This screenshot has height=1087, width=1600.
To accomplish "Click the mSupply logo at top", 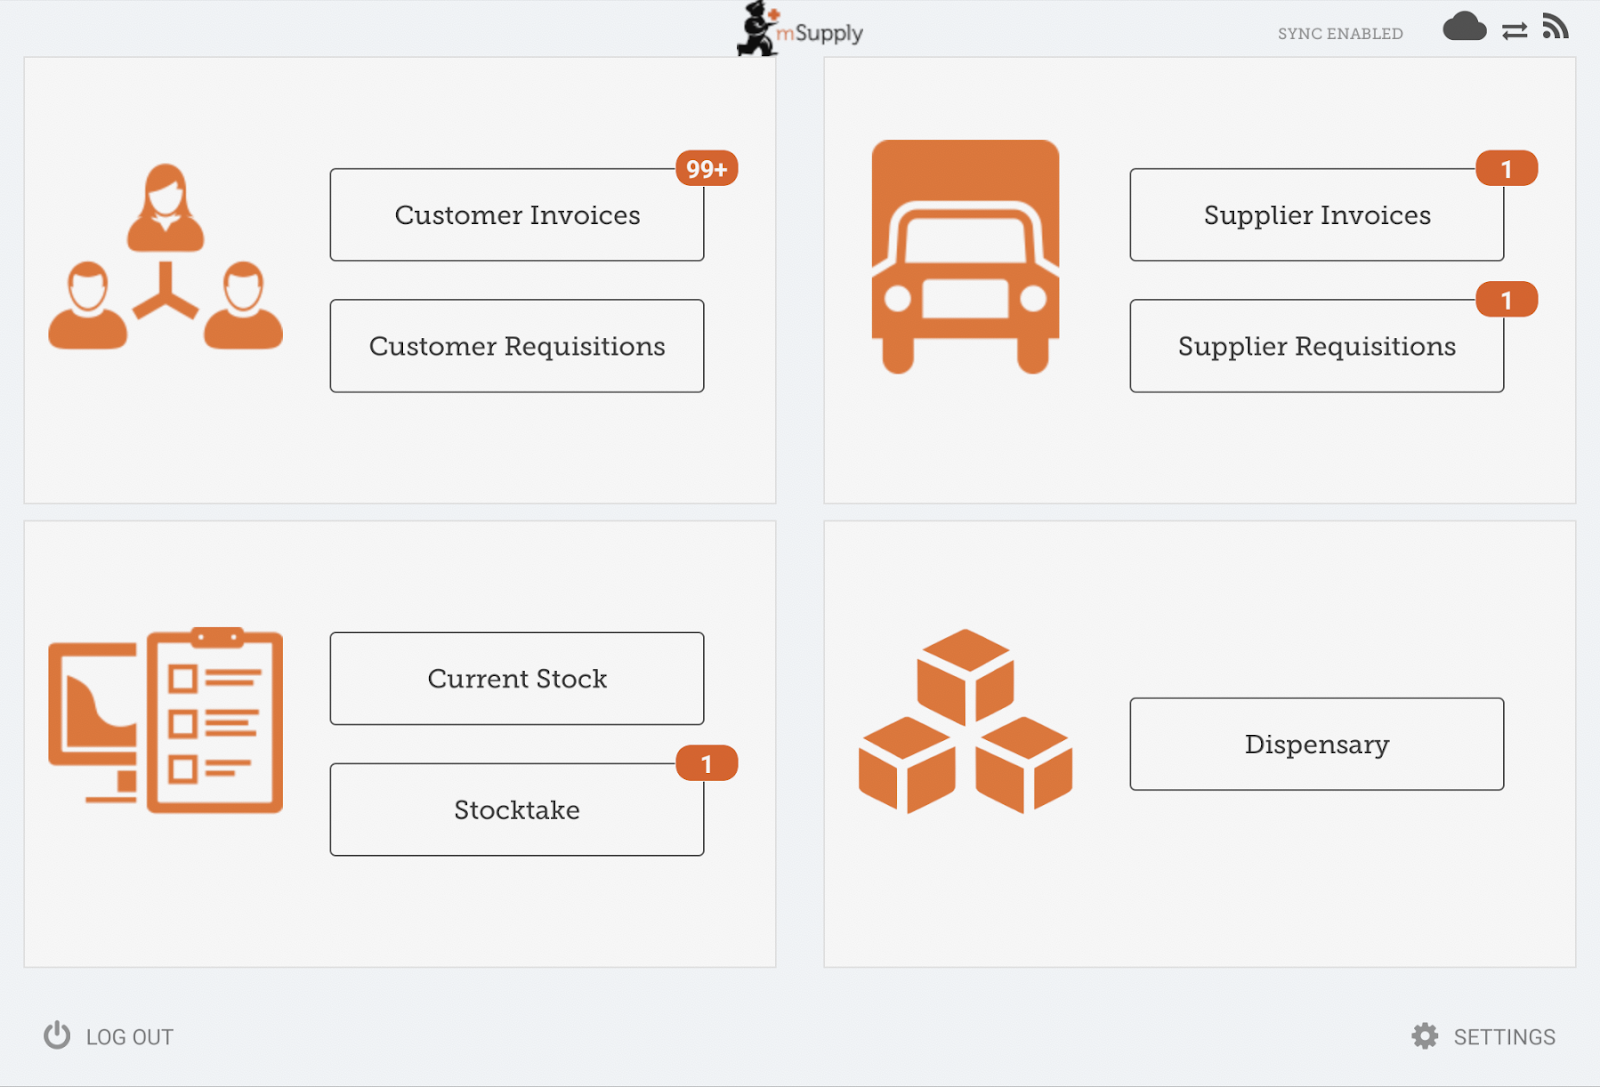I will click(x=800, y=30).
